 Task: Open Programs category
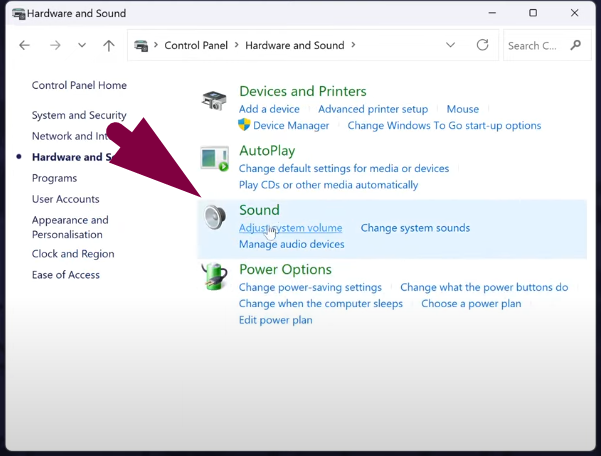point(54,178)
